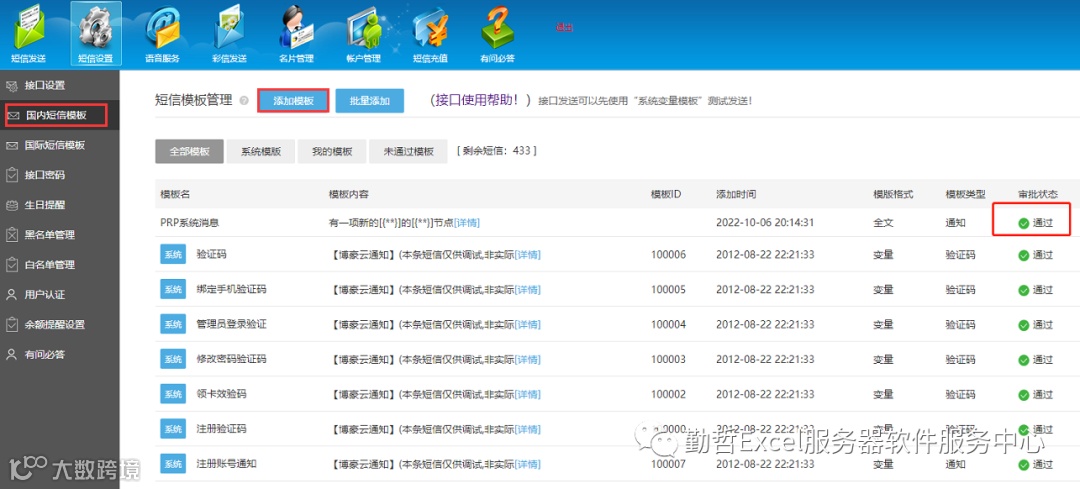The width and height of the screenshot is (1080, 489).
Task: Open 彩信发送 MMS send icon
Action: [230, 33]
